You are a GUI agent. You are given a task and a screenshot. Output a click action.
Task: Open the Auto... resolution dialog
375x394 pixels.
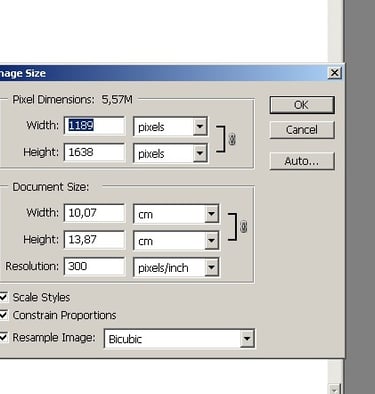(302, 161)
